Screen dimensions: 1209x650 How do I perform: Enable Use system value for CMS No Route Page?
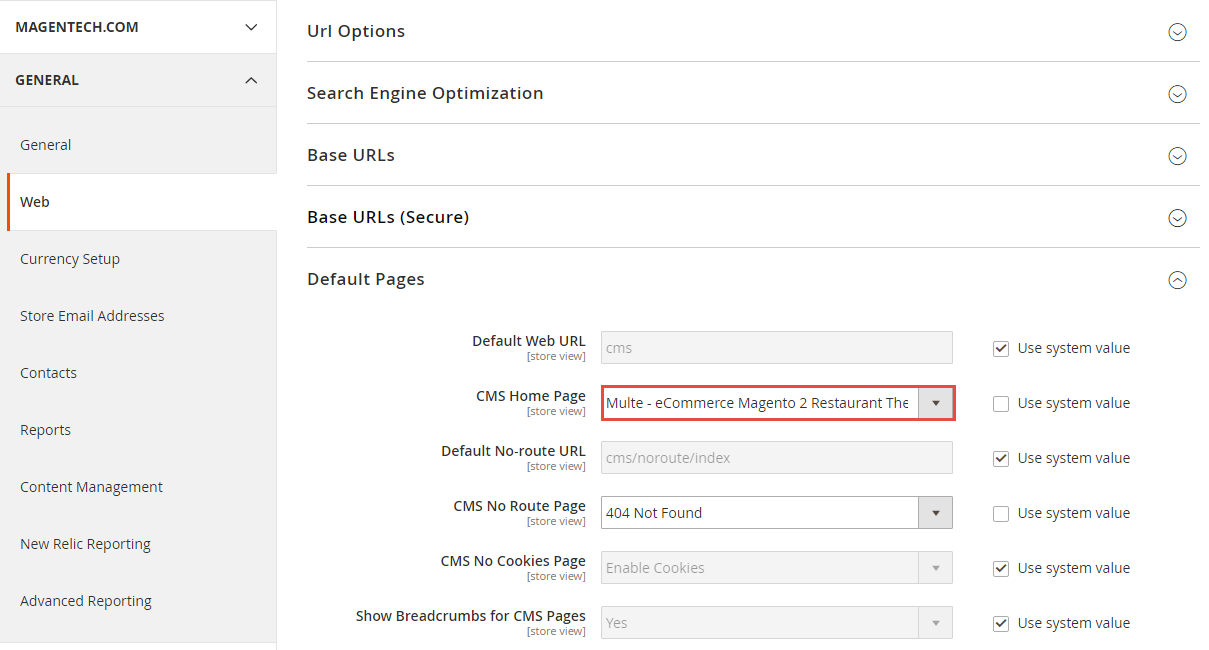coord(1000,514)
